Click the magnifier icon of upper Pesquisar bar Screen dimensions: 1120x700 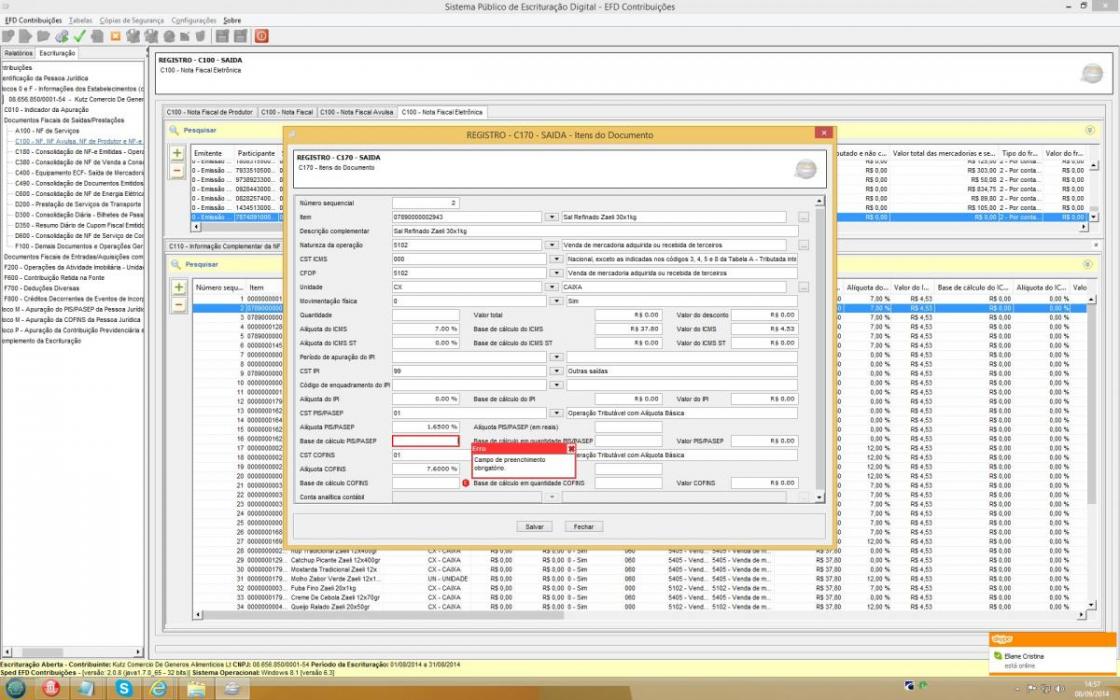coord(174,131)
